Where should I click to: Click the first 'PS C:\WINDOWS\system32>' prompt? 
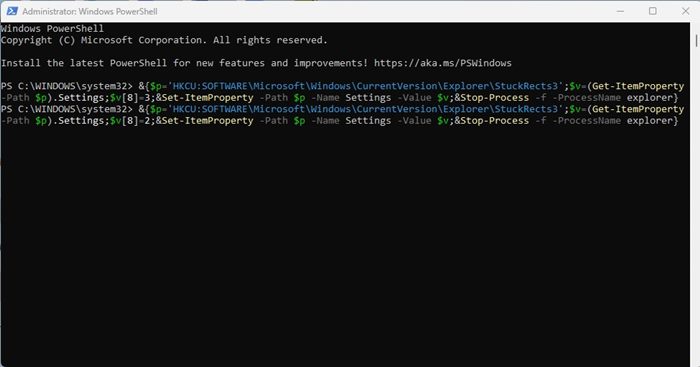pos(67,86)
